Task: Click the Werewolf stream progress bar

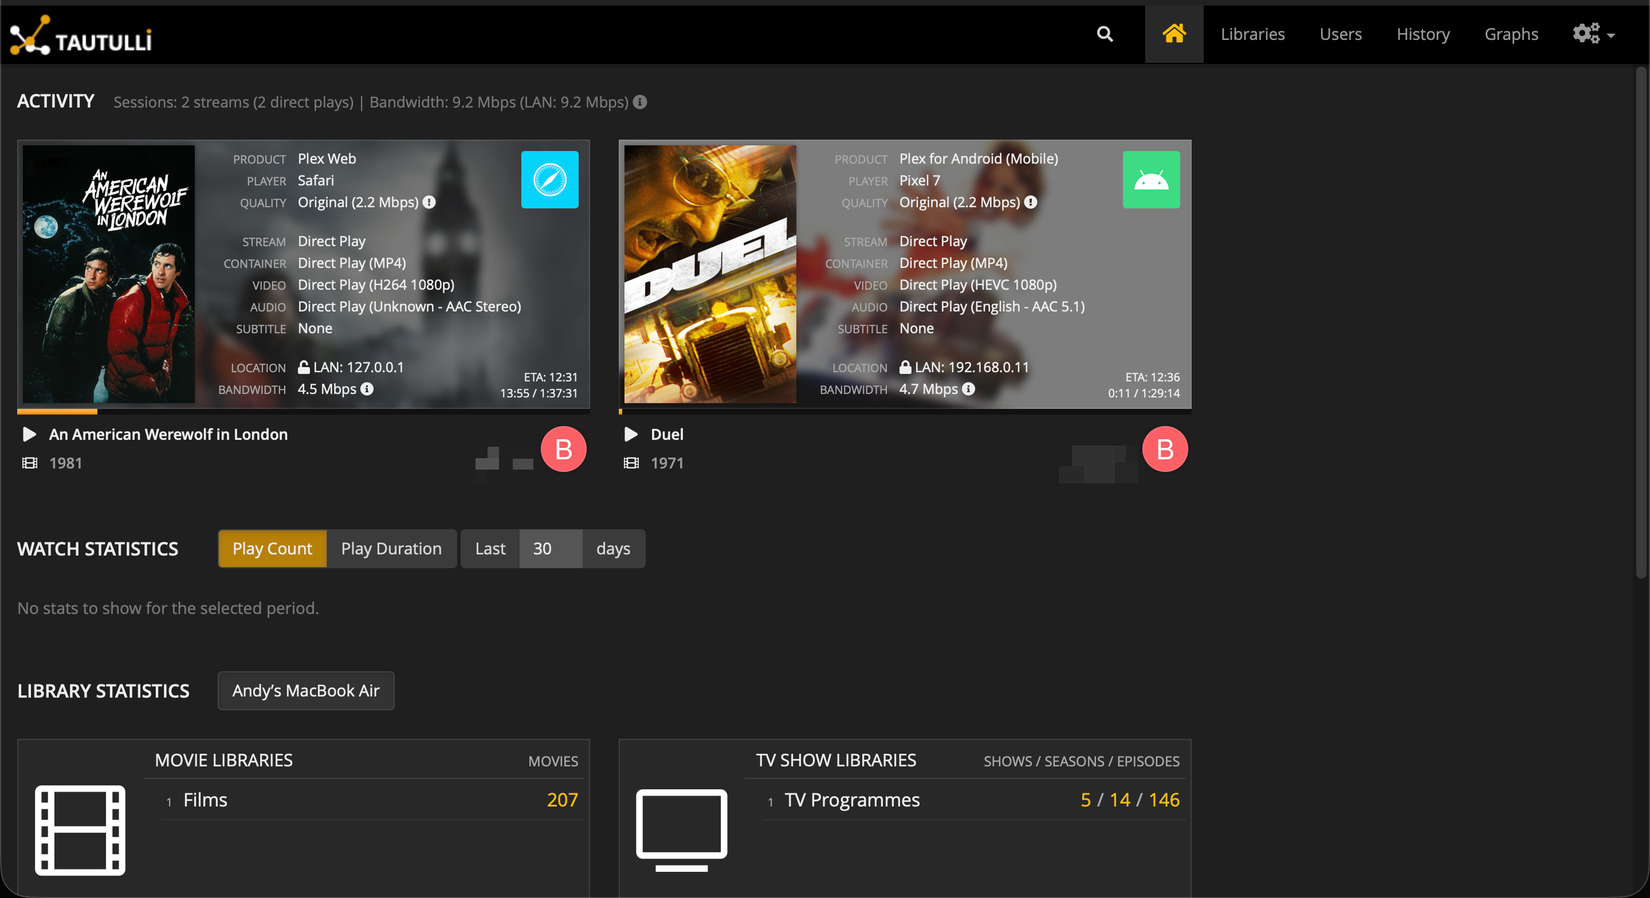Action: tap(303, 411)
